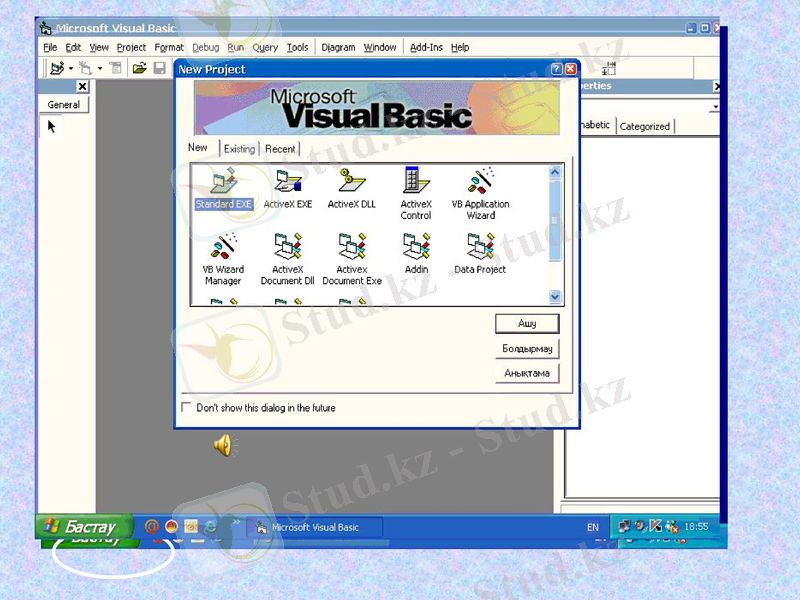Viewport: 800px width, 600px height.
Task: Click the Анықтама (Help) button
Action: click(527, 373)
